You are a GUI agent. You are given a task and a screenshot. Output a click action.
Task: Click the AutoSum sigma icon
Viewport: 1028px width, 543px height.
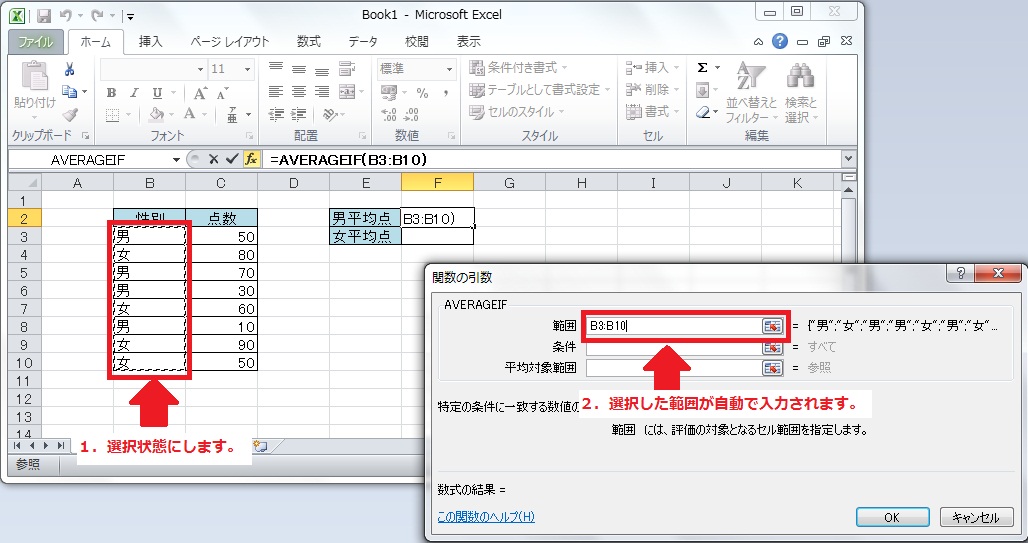(x=702, y=68)
